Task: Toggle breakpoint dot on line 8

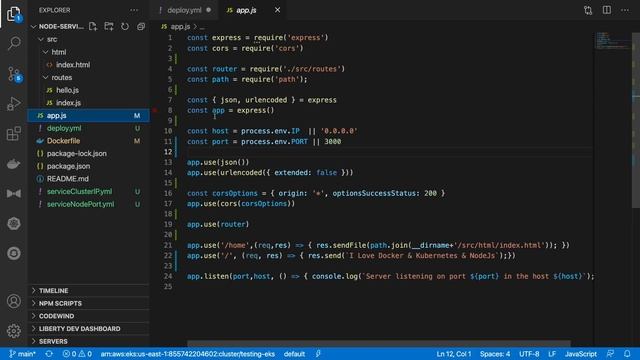Action: point(155,110)
